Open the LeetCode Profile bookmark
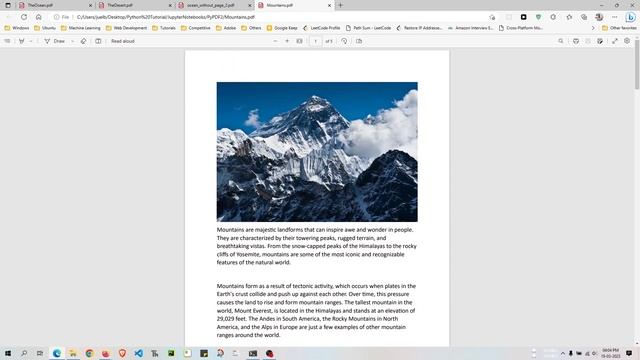The width and height of the screenshot is (640, 360). (x=321, y=28)
